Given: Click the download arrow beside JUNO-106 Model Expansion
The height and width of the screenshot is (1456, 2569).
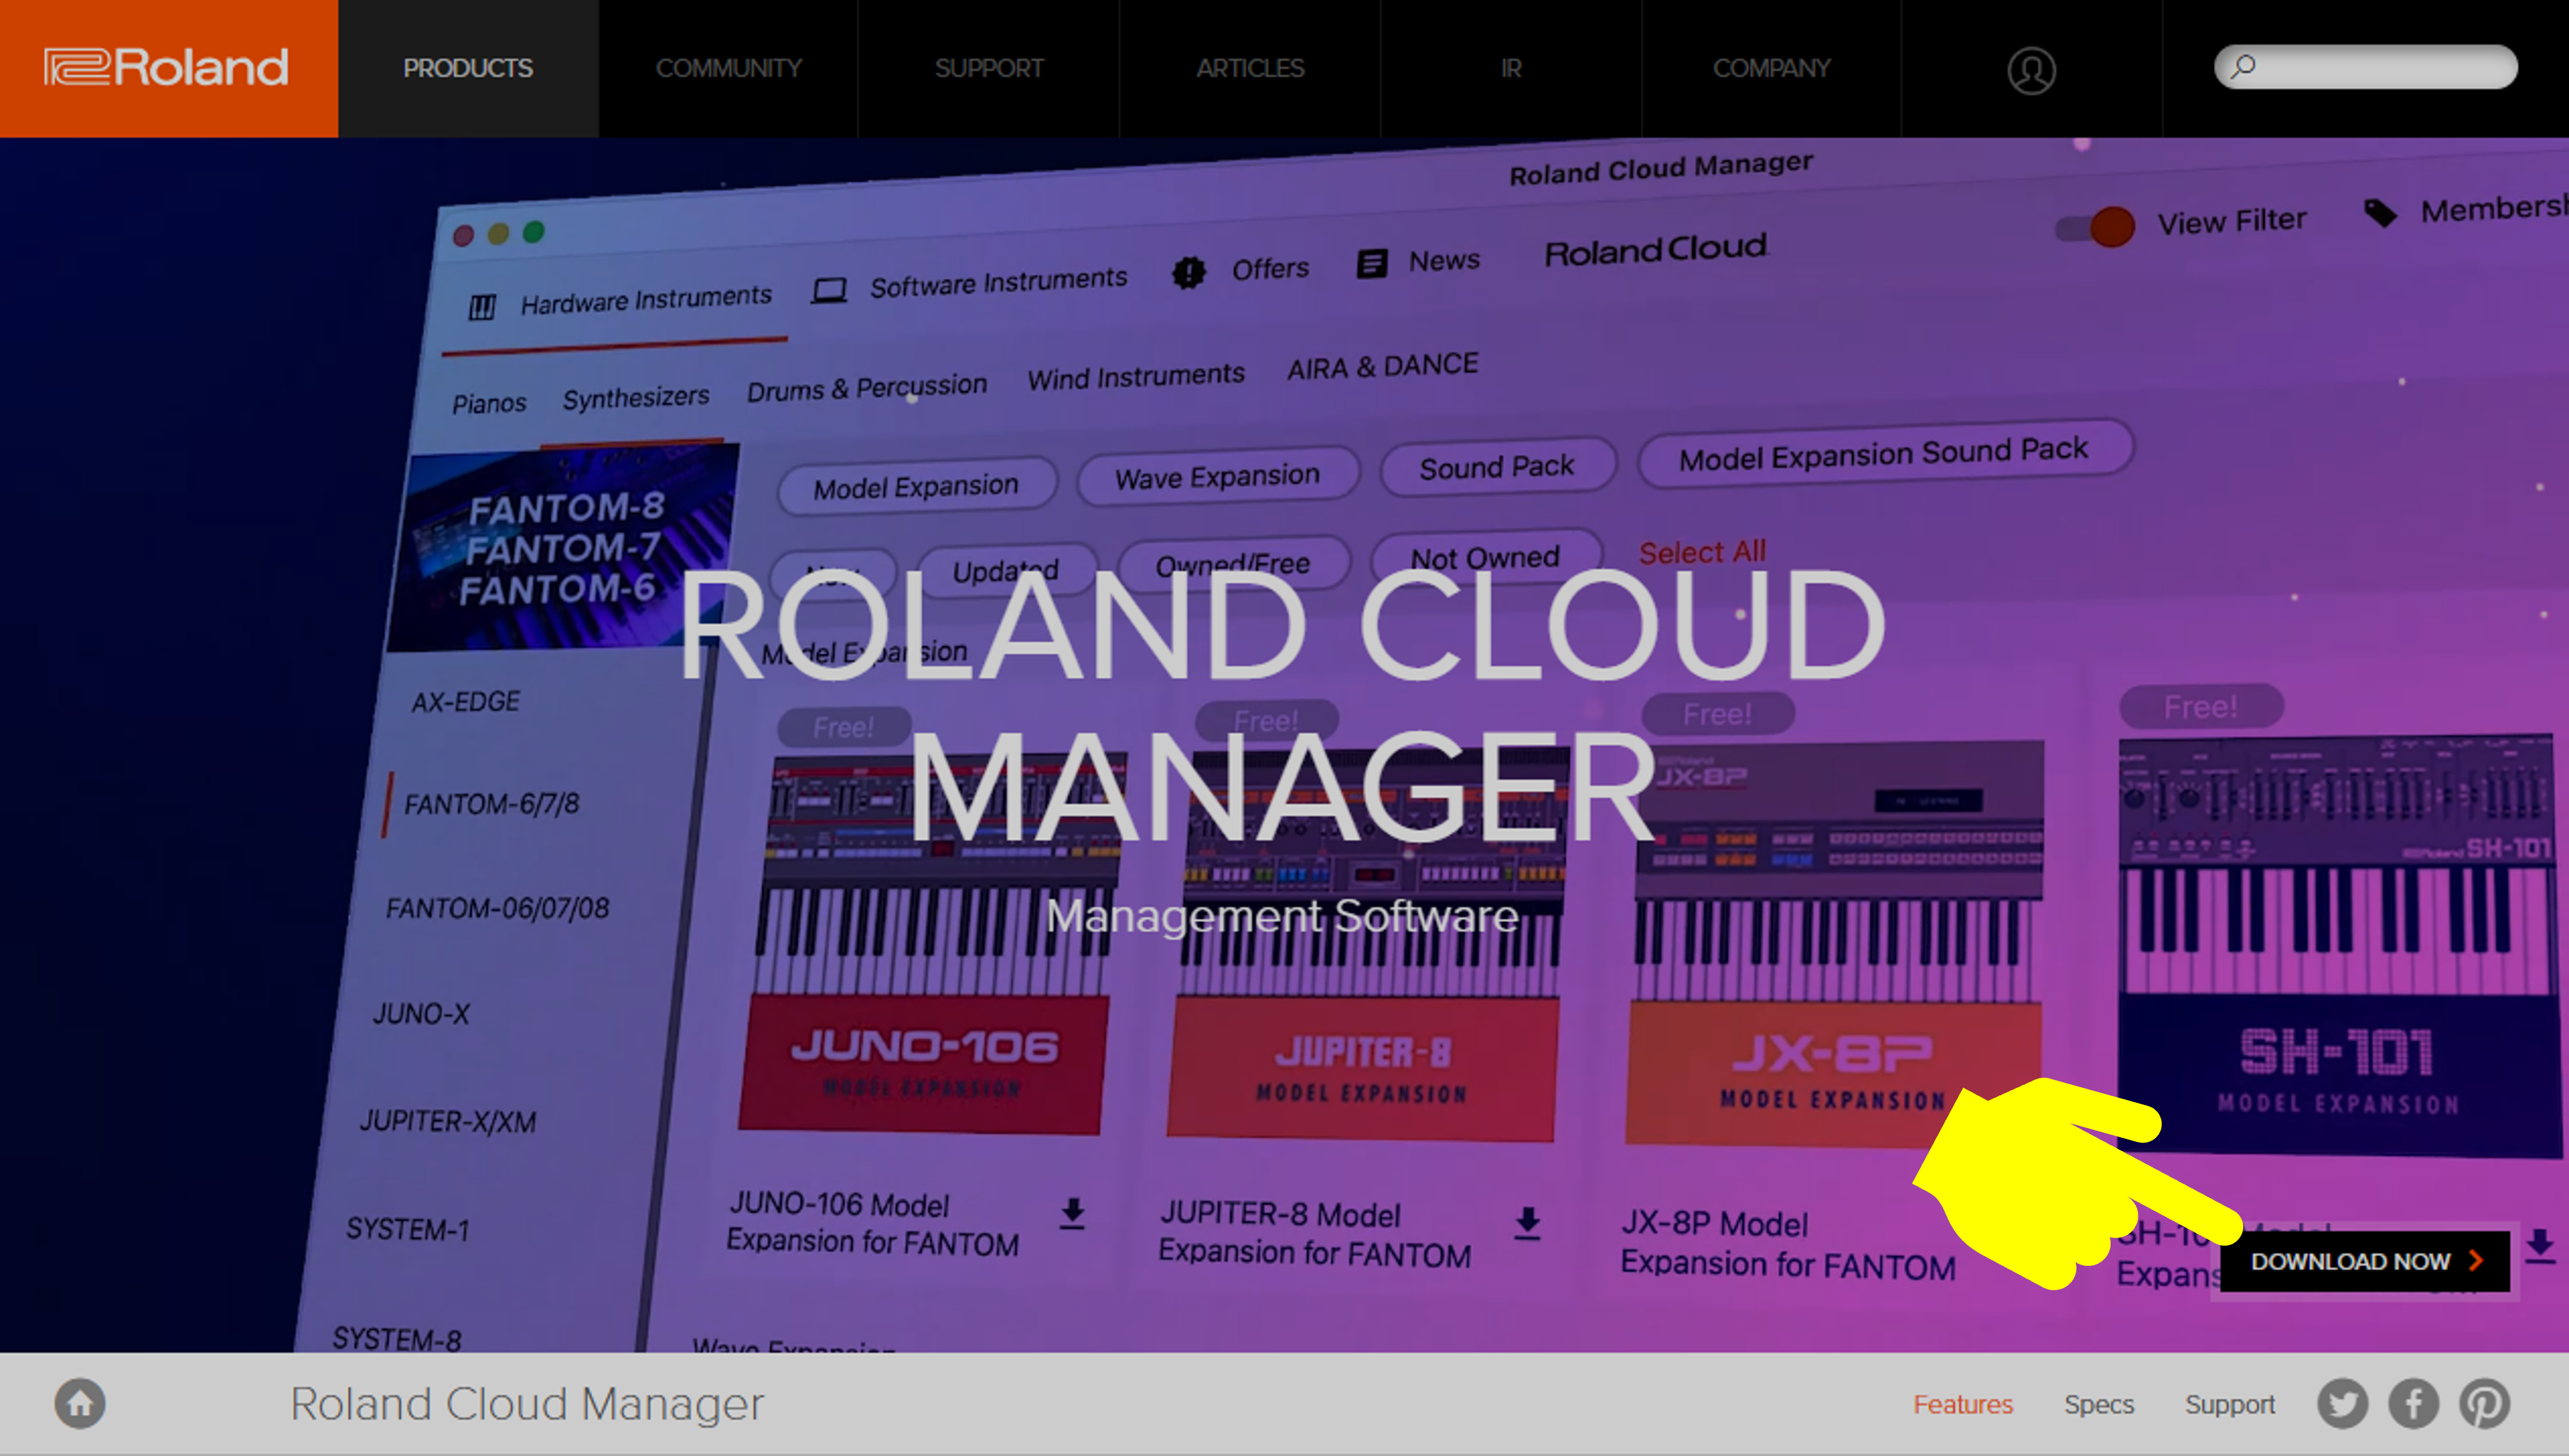Looking at the screenshot, I should pos(1073,1213).
